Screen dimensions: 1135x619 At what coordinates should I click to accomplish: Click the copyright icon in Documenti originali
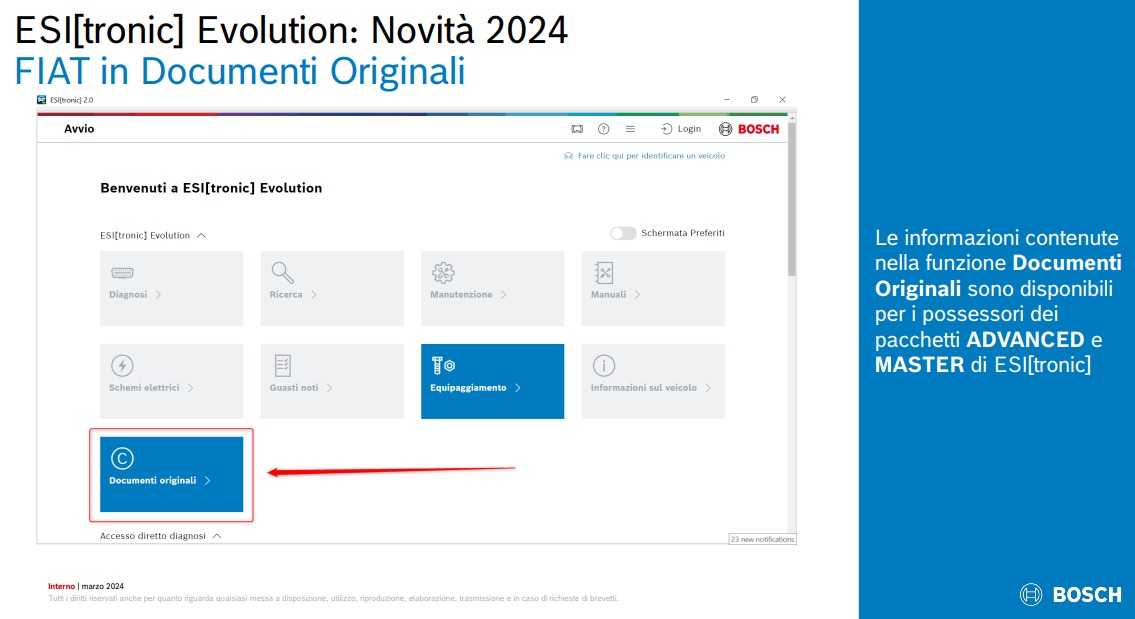[x=122, y=458]
